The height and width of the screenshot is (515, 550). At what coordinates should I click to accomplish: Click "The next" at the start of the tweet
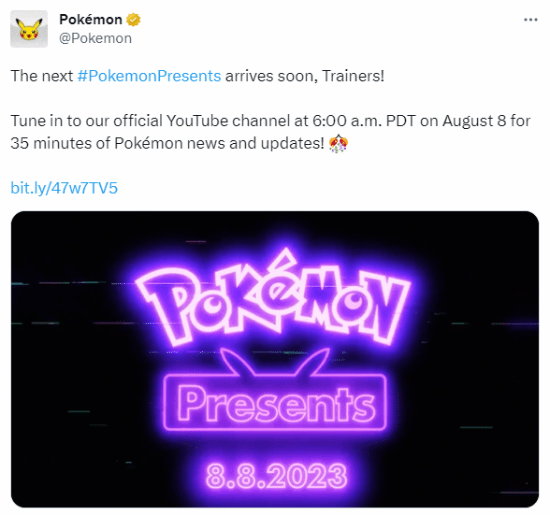(x=42, y=76)
